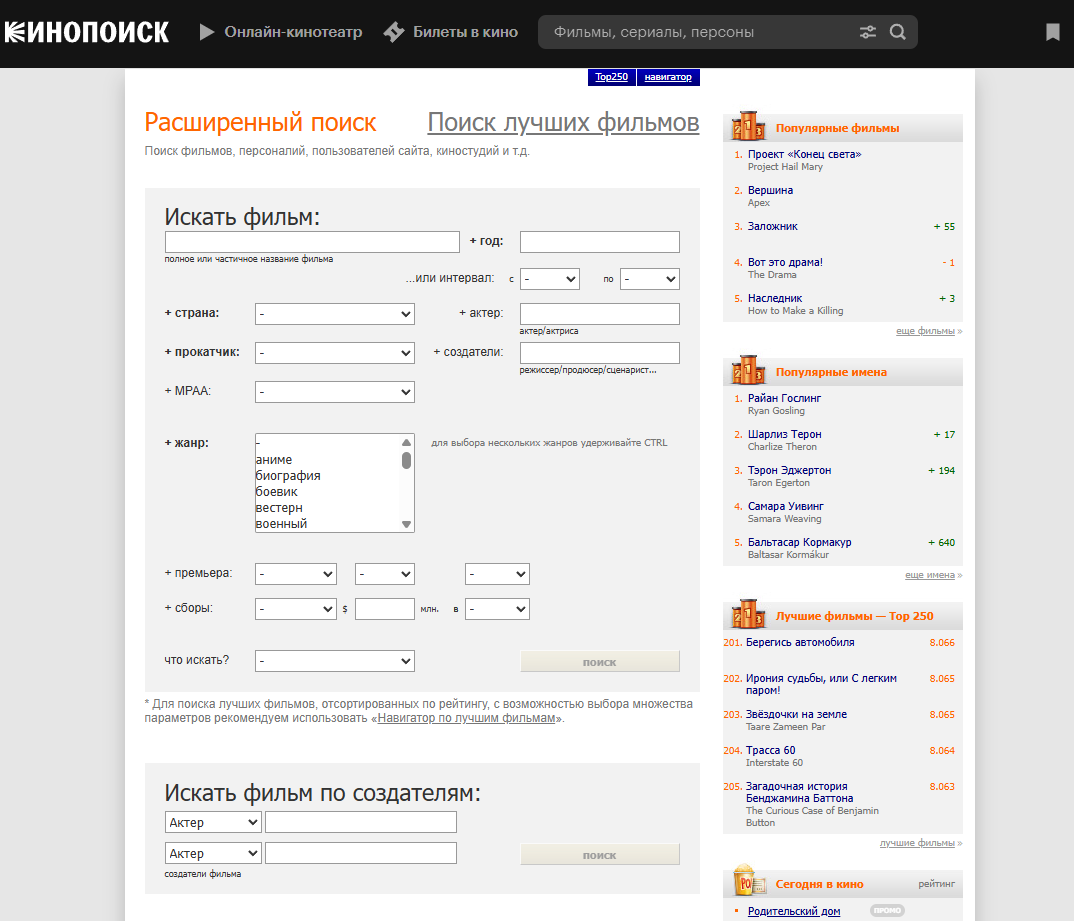Open Берегись автомобиля film link
The width and height of the screenshot is (1074, 921).
[x=800, y=642]
